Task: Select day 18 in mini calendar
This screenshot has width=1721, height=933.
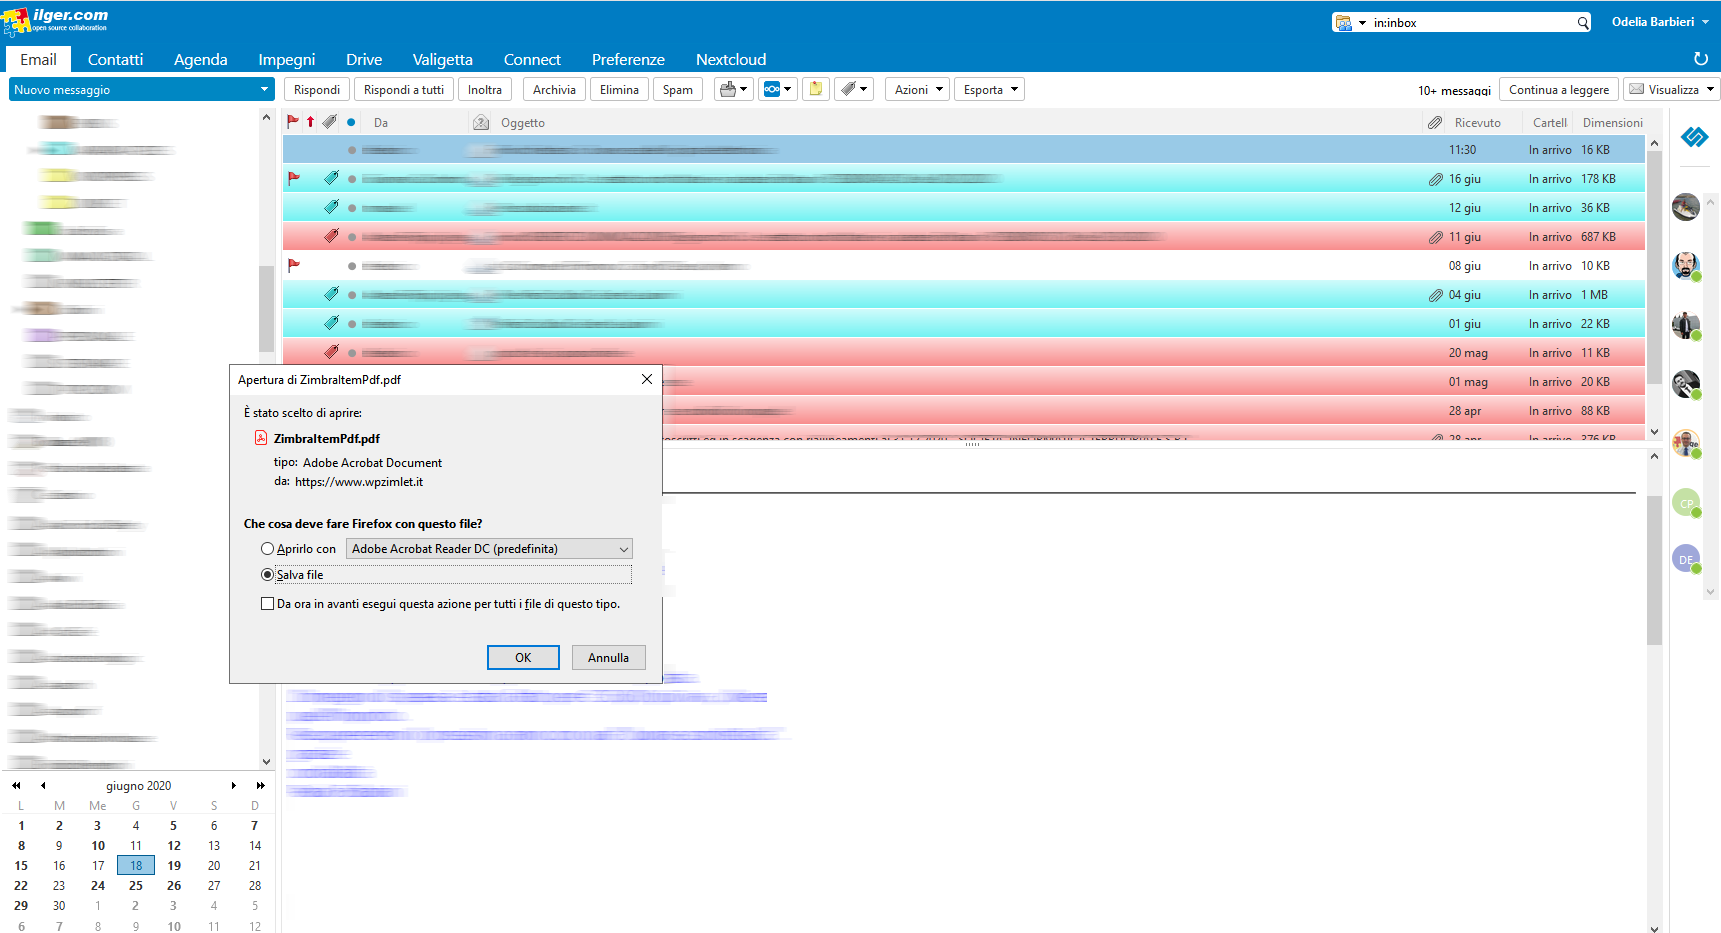Action: (136, 866)
